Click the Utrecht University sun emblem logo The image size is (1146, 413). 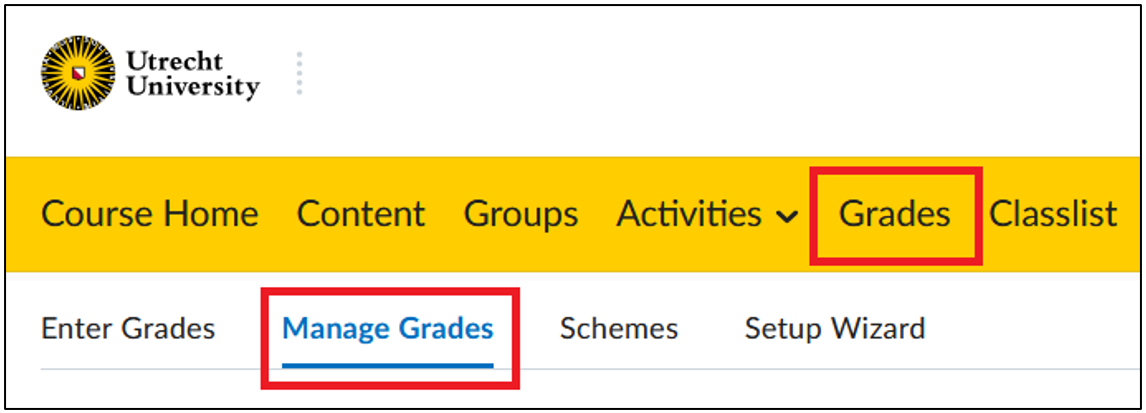tap(77, 72)
